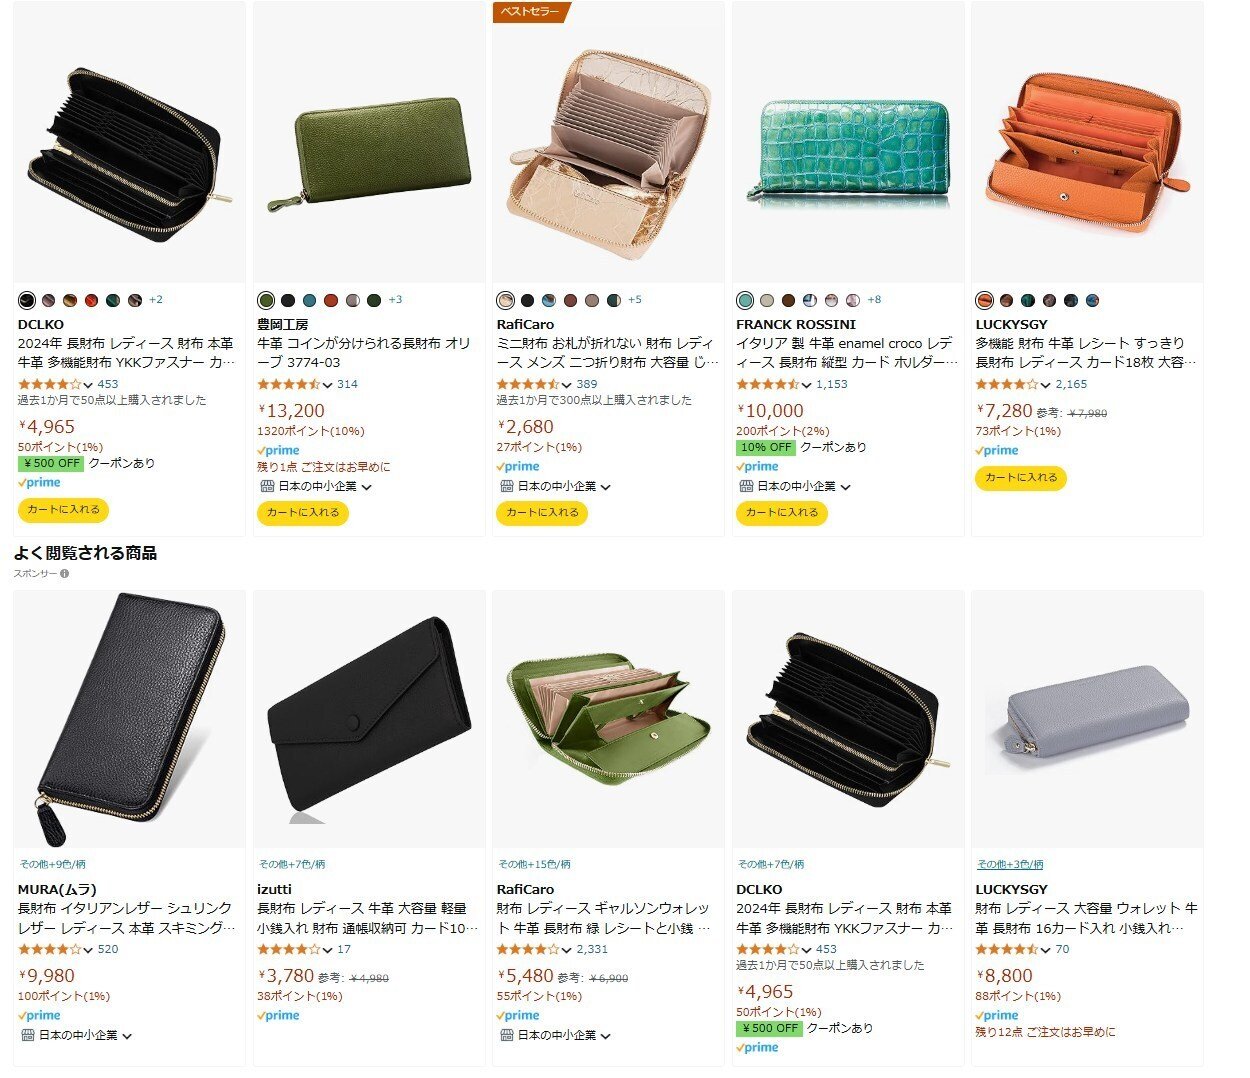Screen dimensions: 1250x1078
Task: Open the 1,153 reviews link
Action: [x=831, y=384]
